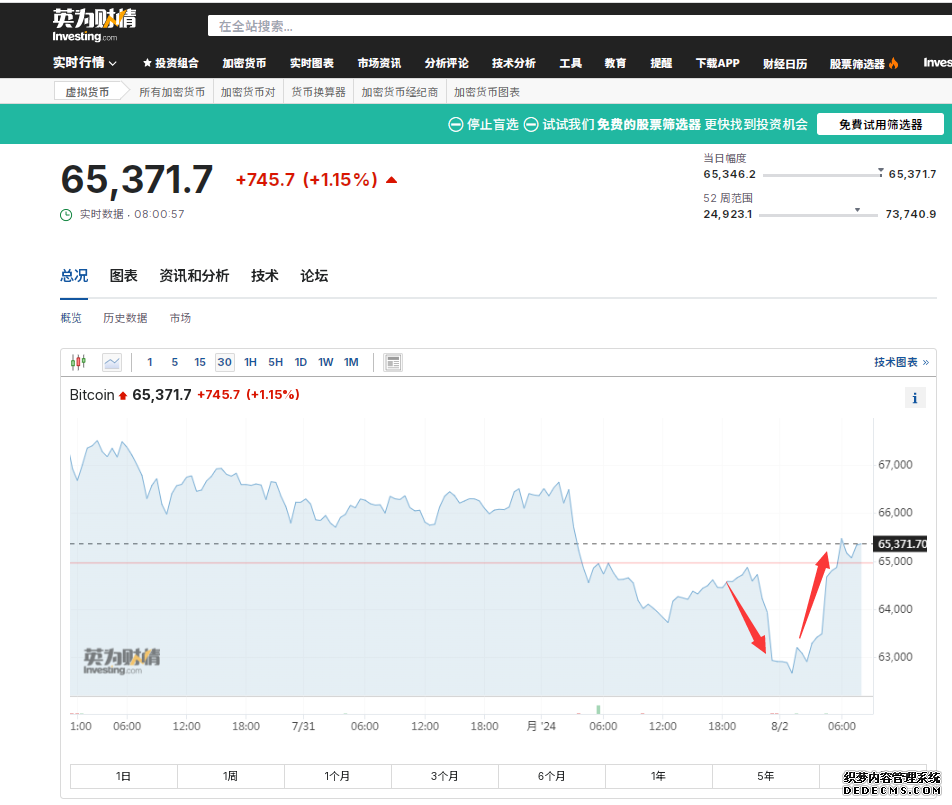Click the flame icon beside 股票筛选器

(x=893, y=63)
